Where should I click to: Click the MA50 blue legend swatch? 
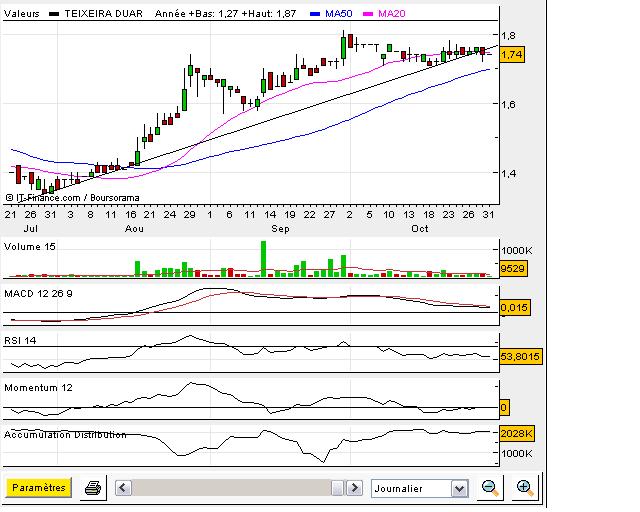[x=315, y=14]
